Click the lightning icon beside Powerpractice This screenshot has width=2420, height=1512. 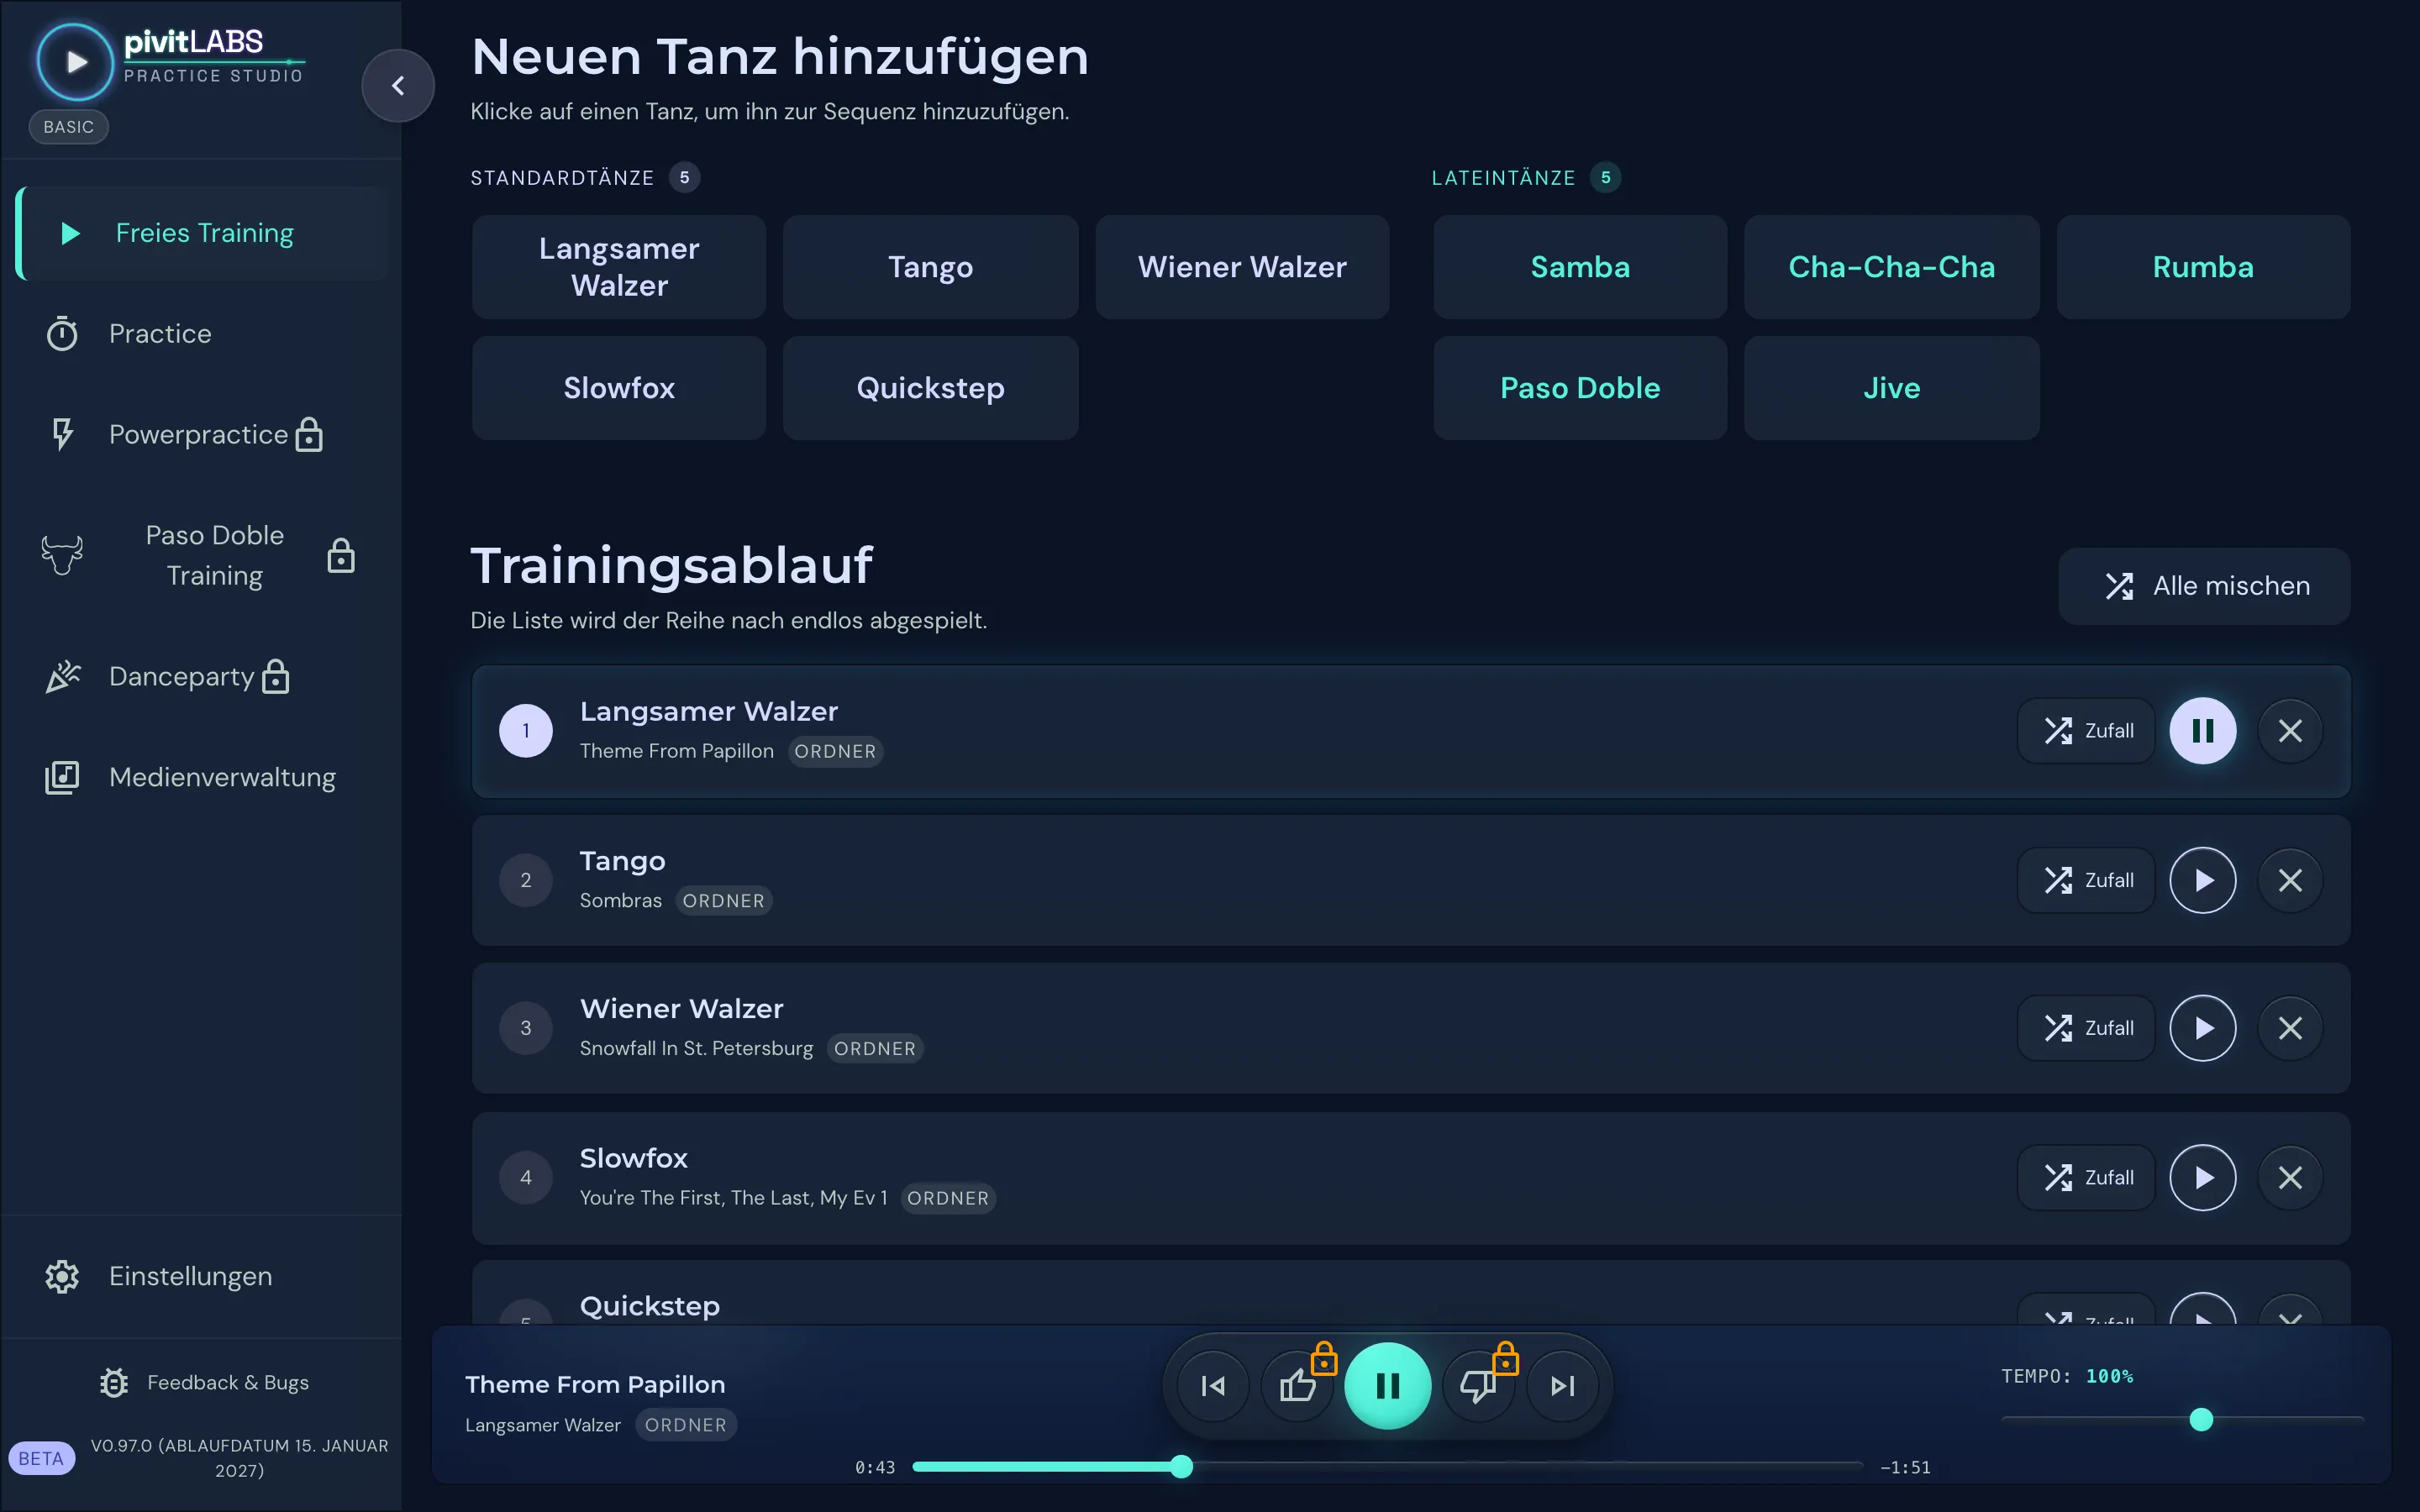click(x=62, y=435)
